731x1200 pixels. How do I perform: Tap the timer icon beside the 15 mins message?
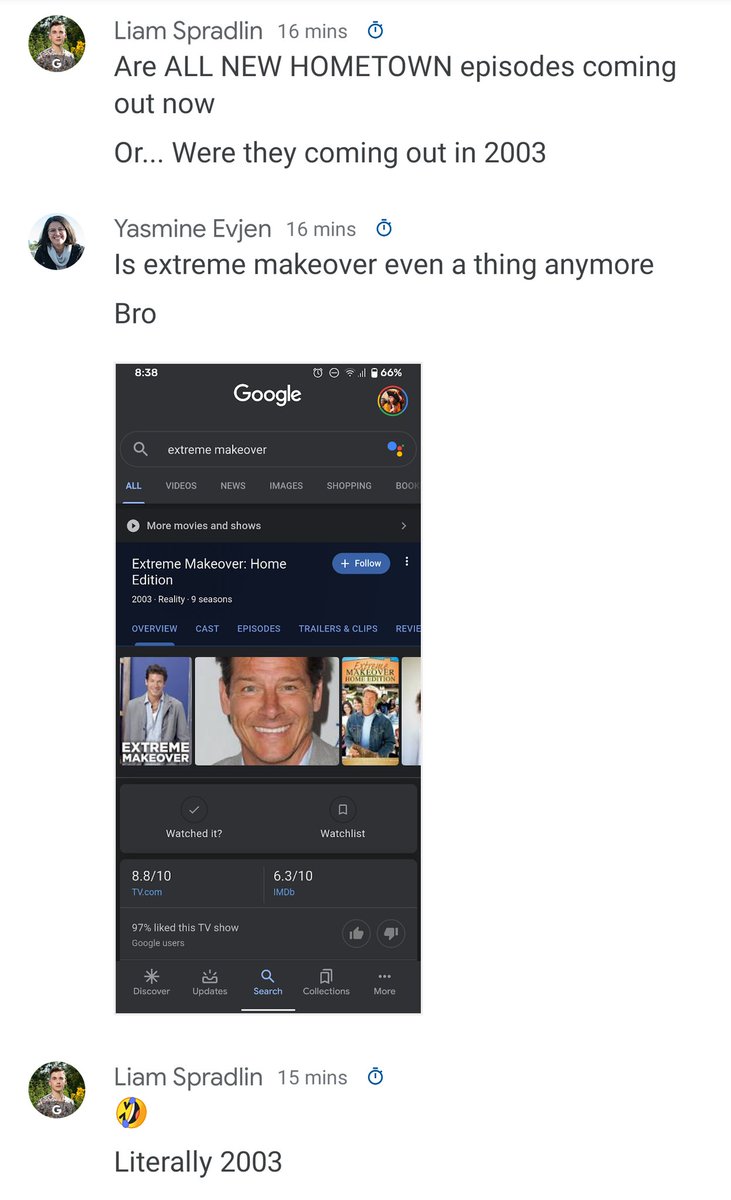coord(375,1076)
